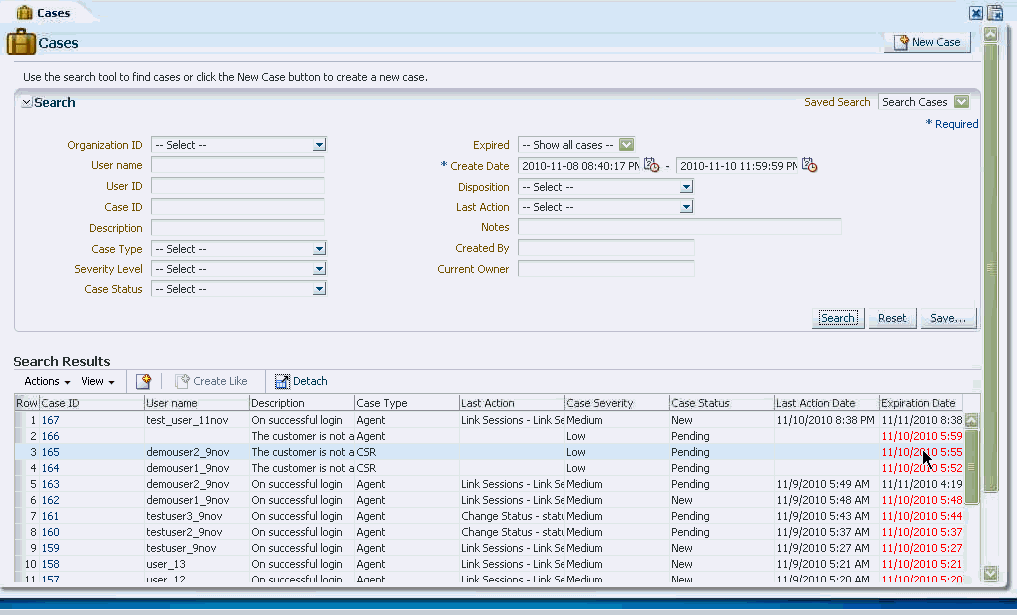
Task: Click the User name input field
Action: click(237, 166)
